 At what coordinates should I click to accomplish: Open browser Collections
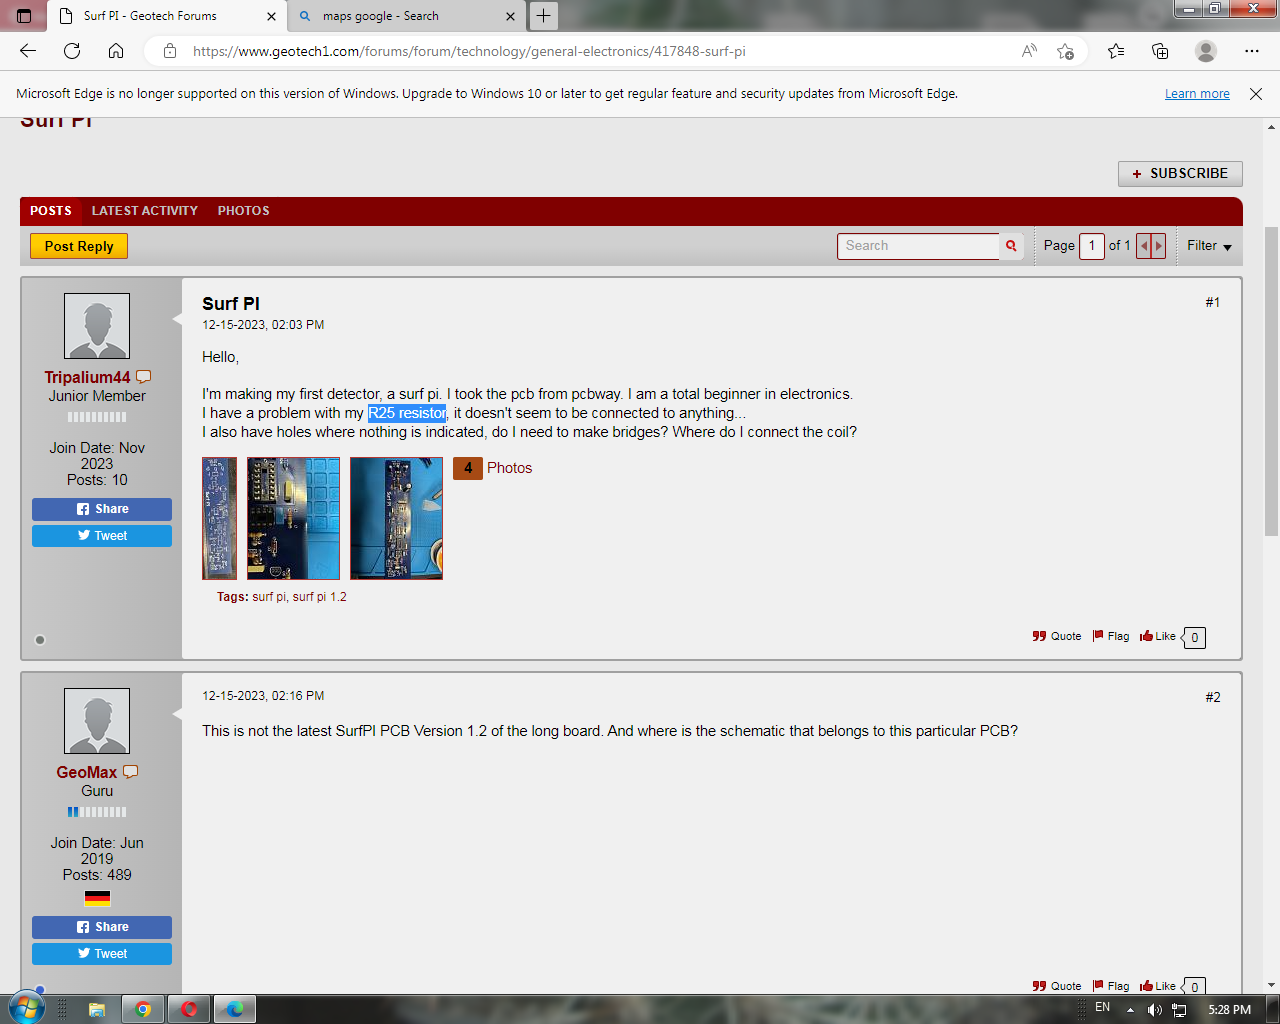tap(1160, 51)
